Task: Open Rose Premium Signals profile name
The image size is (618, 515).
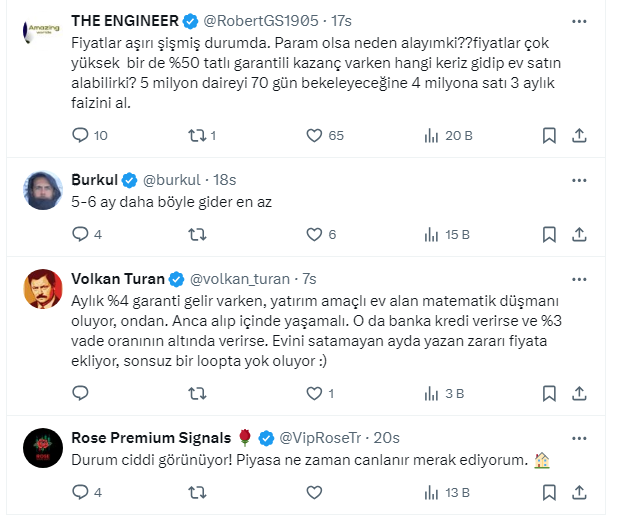Action: pyautogui.click(x=151, y=437)
